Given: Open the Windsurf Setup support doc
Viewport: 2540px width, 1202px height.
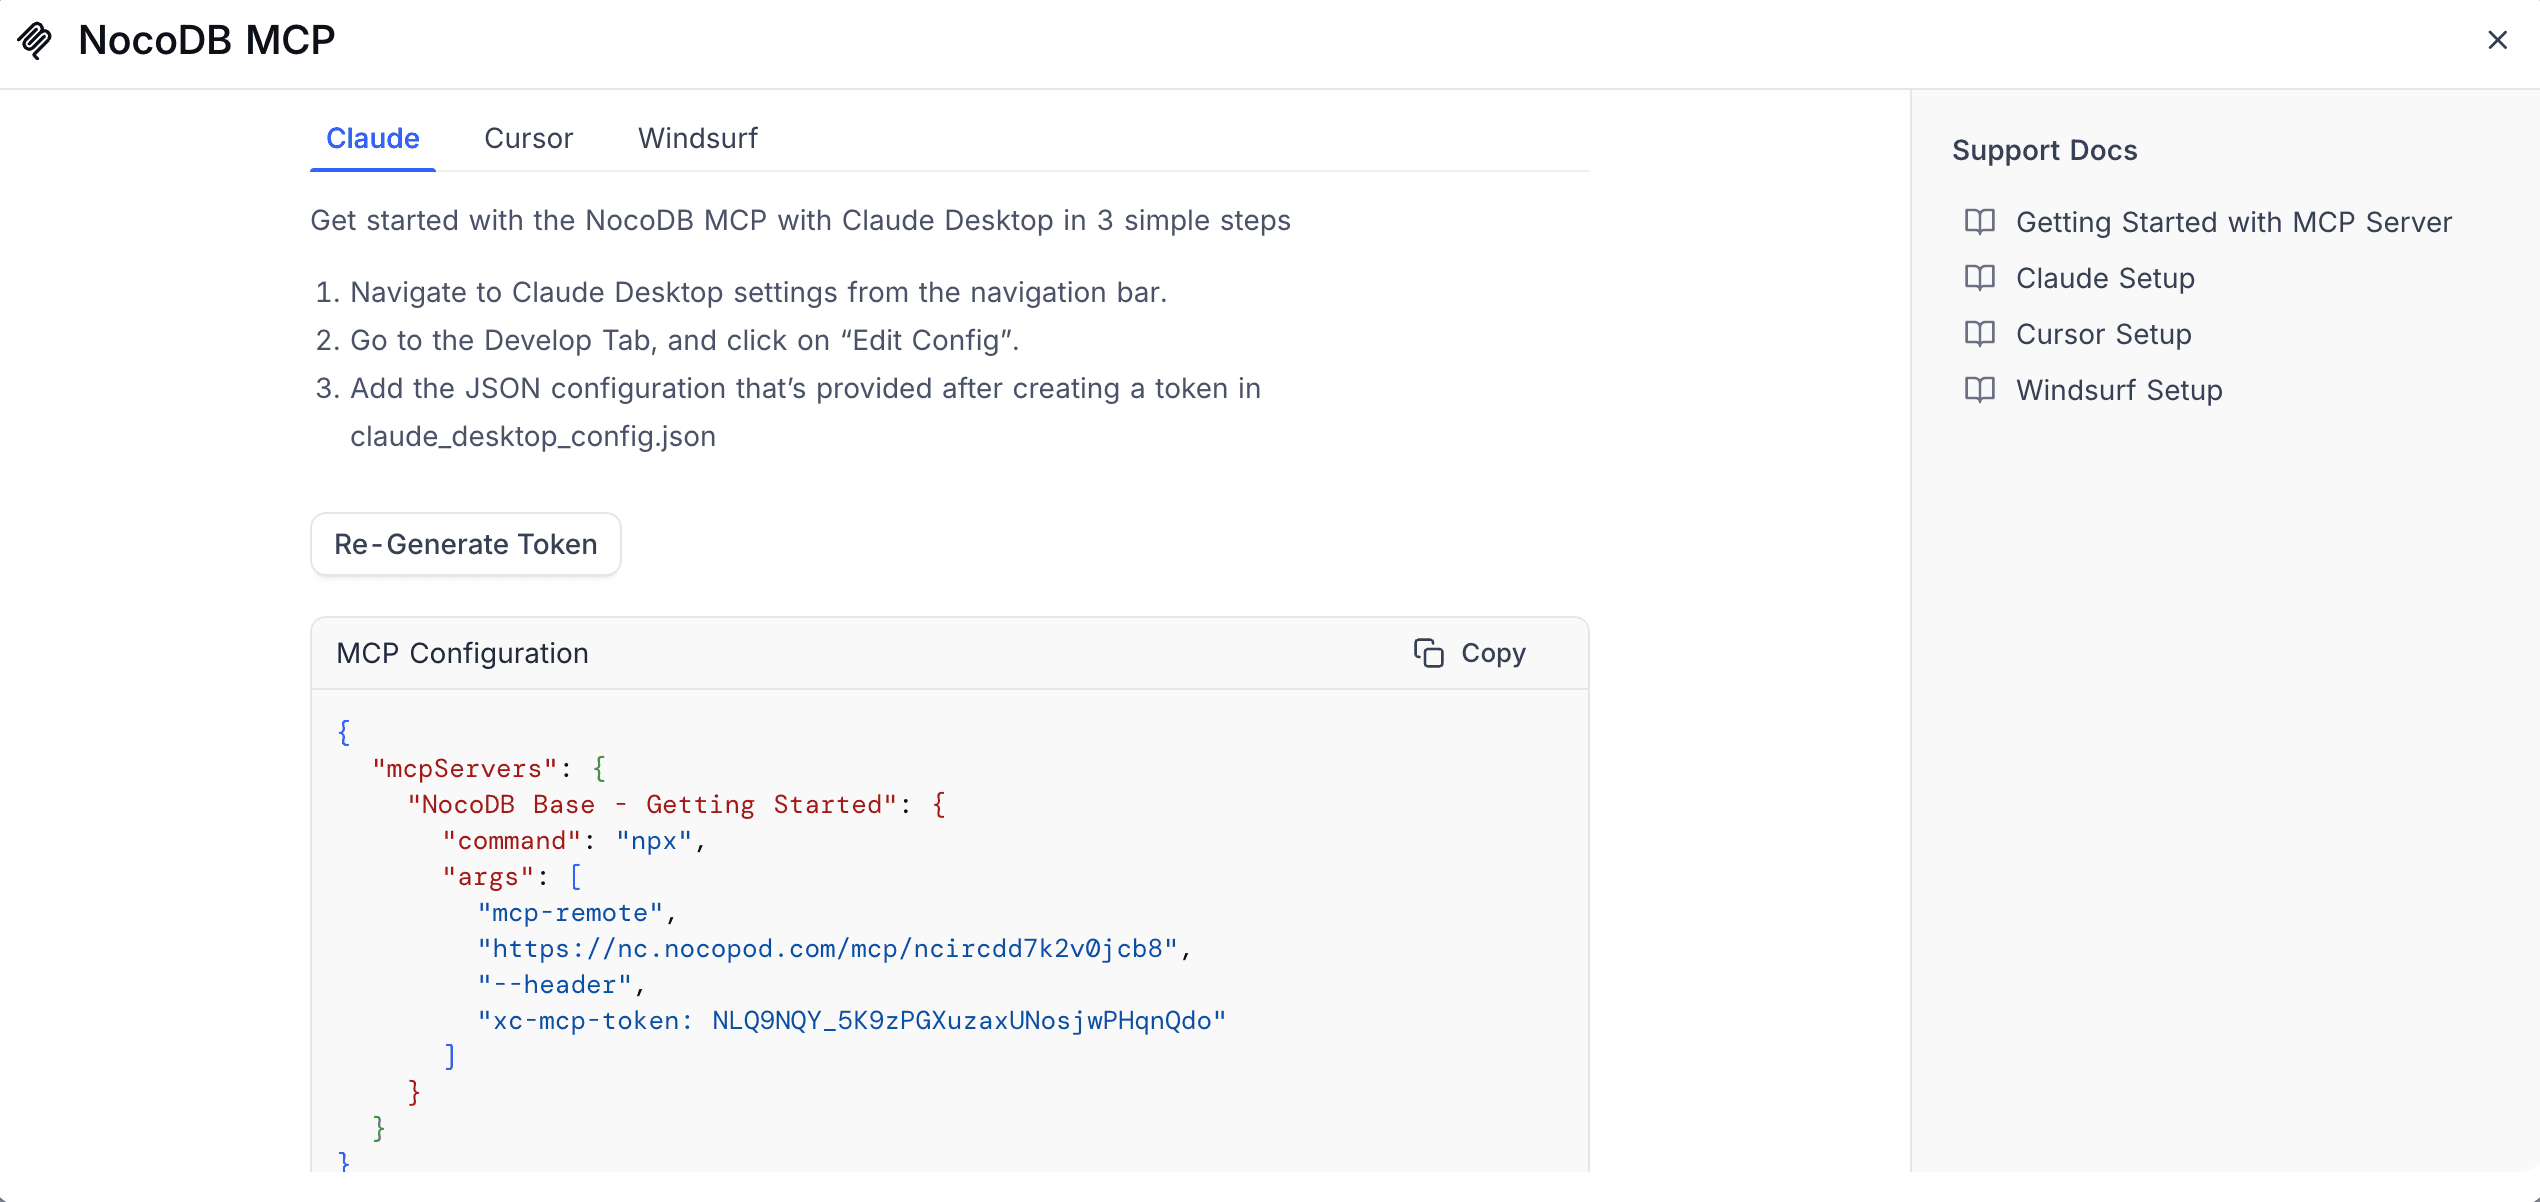Looking at the screenshot, I should coord(2118,390).
